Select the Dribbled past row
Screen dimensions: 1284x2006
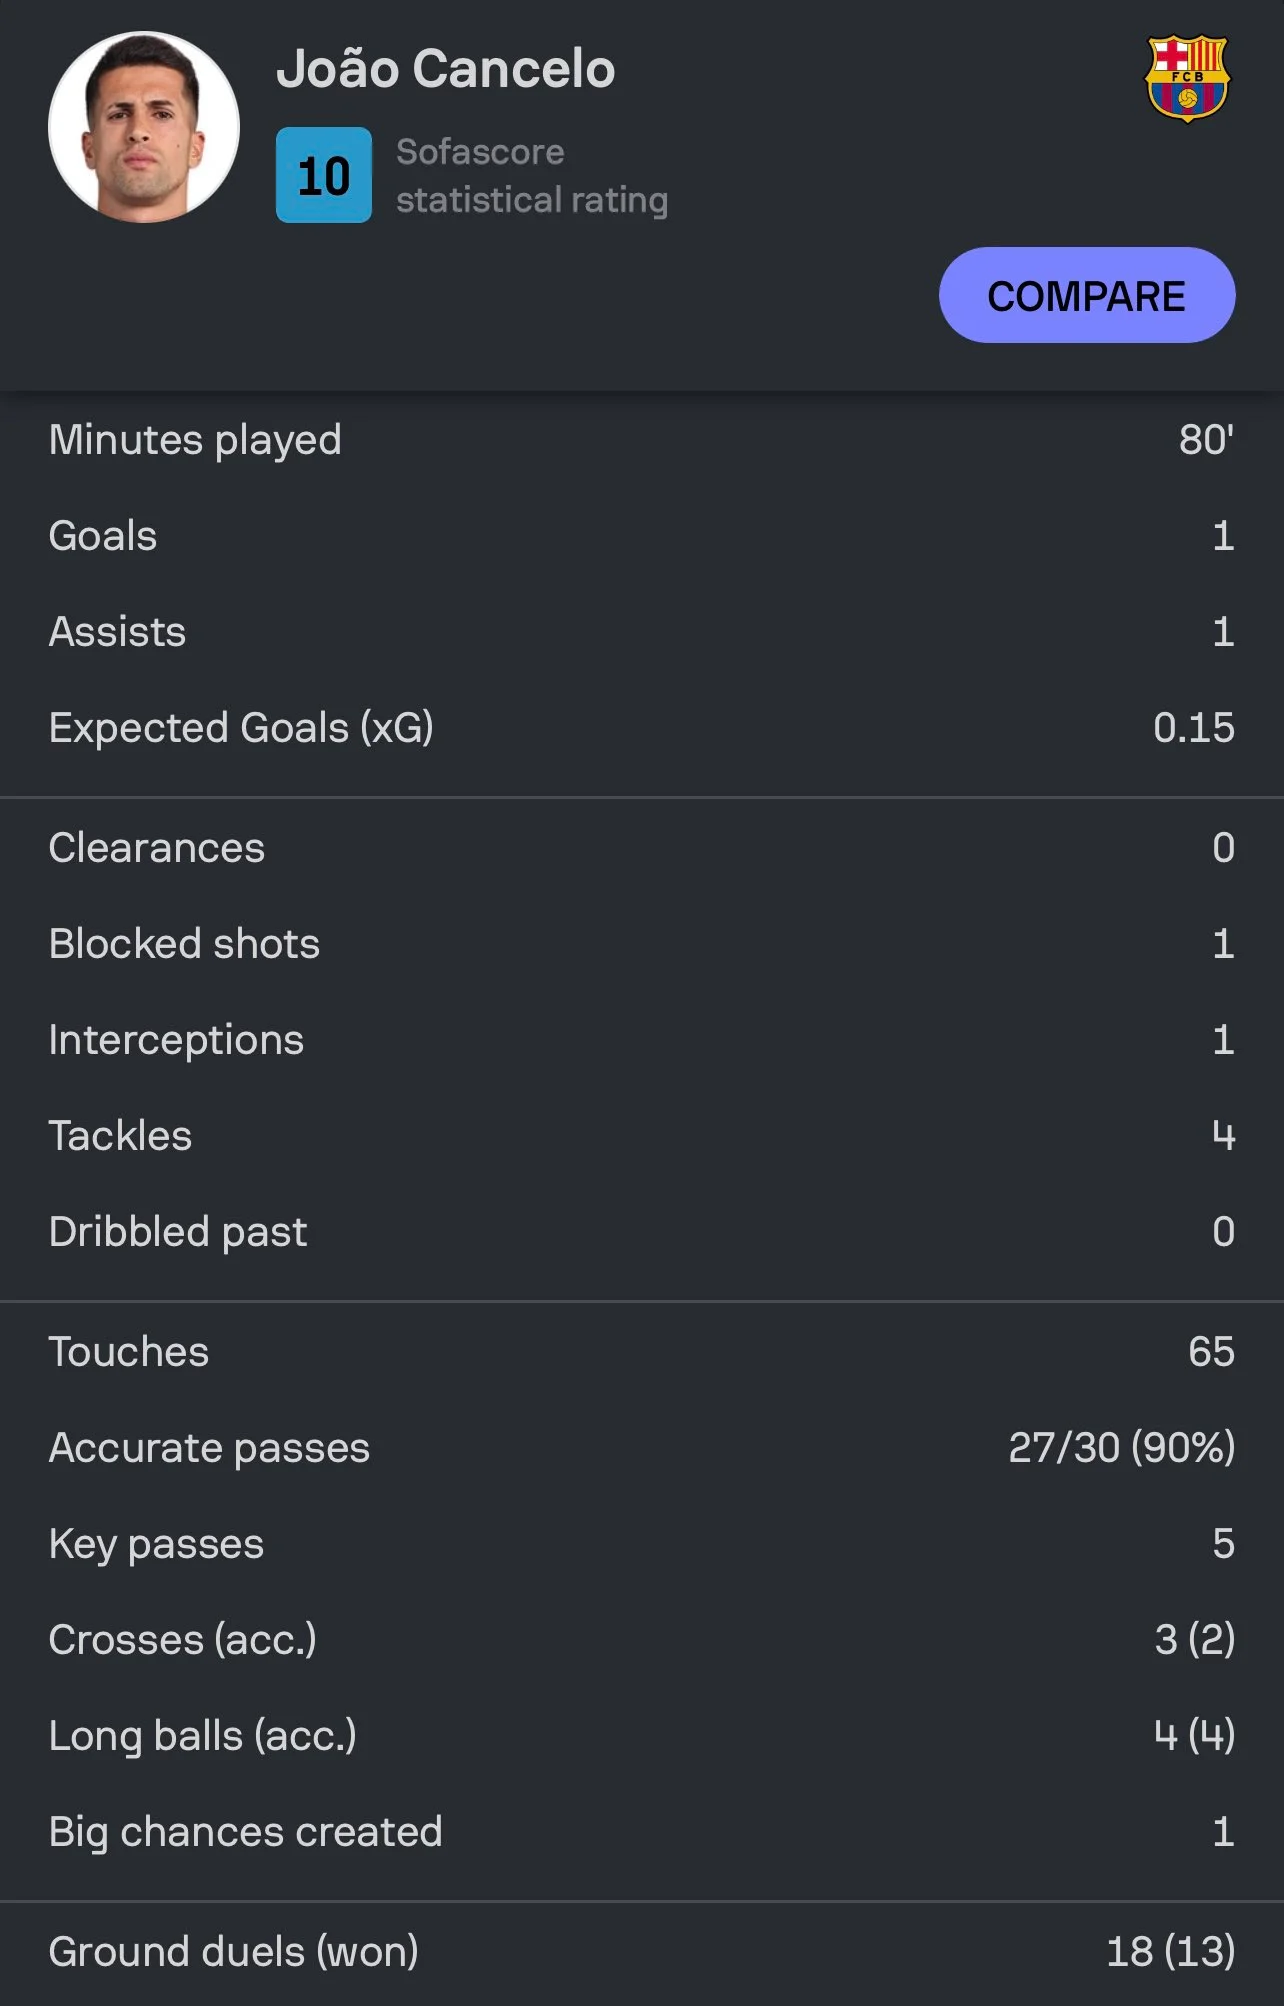click(x=641, y=1232)
